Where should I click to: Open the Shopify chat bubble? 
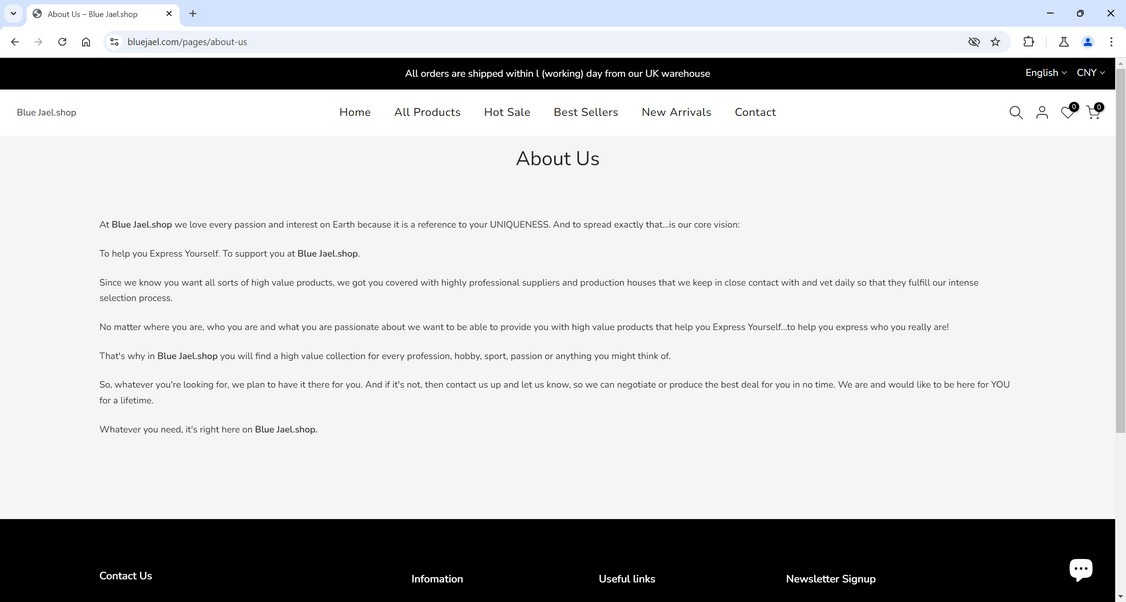(x=1080, y=569)
